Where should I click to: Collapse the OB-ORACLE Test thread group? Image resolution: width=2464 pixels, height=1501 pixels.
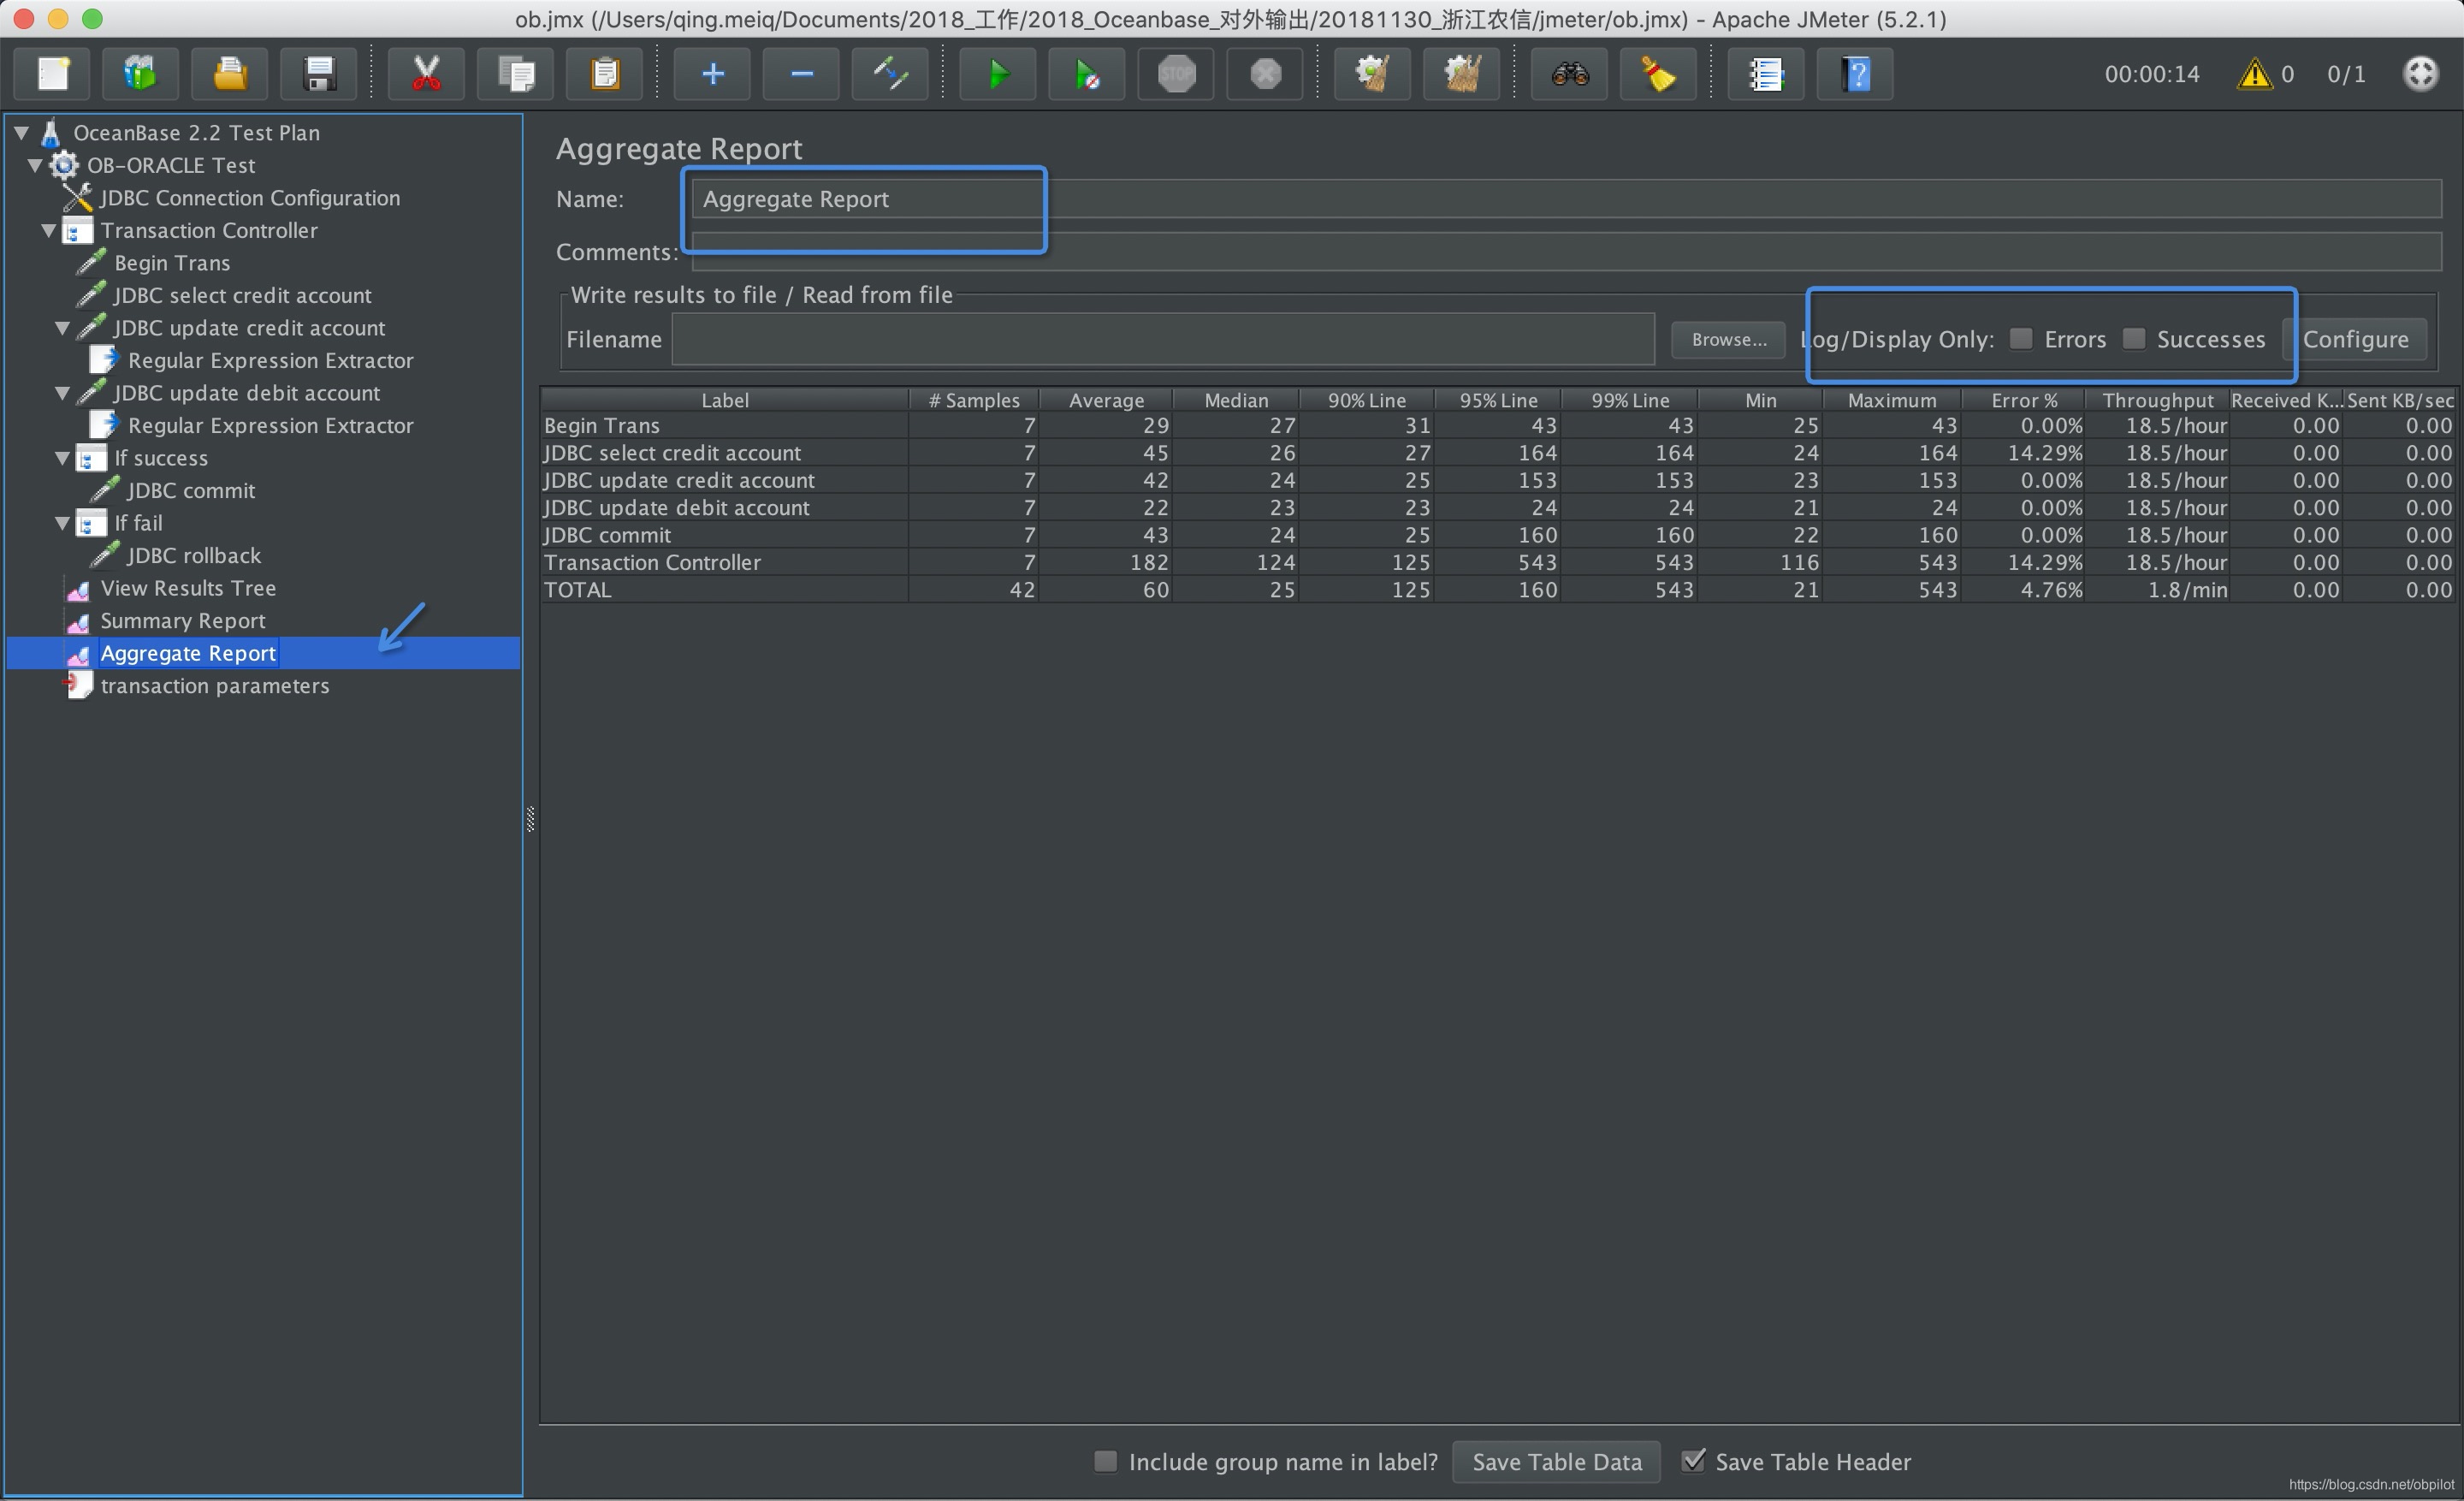(35, 165)
